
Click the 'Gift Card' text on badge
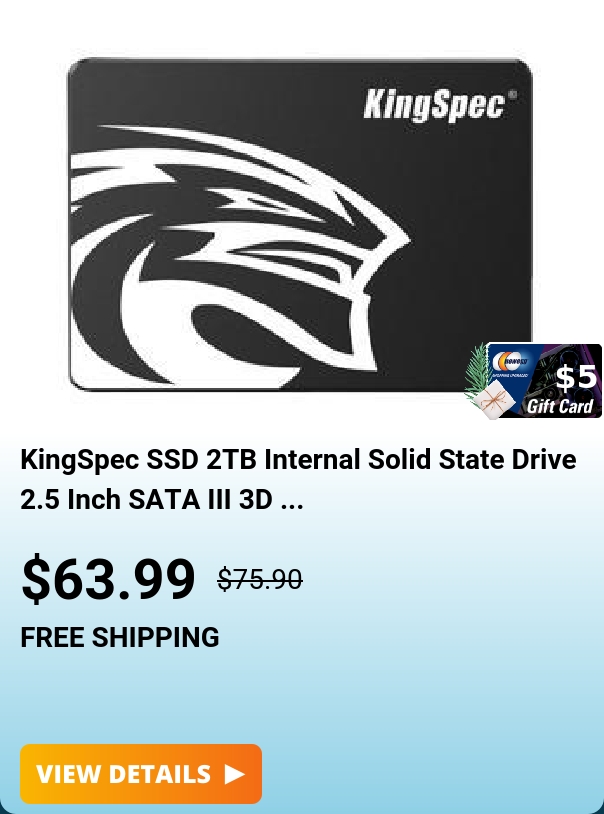click(x=560, y=405)
